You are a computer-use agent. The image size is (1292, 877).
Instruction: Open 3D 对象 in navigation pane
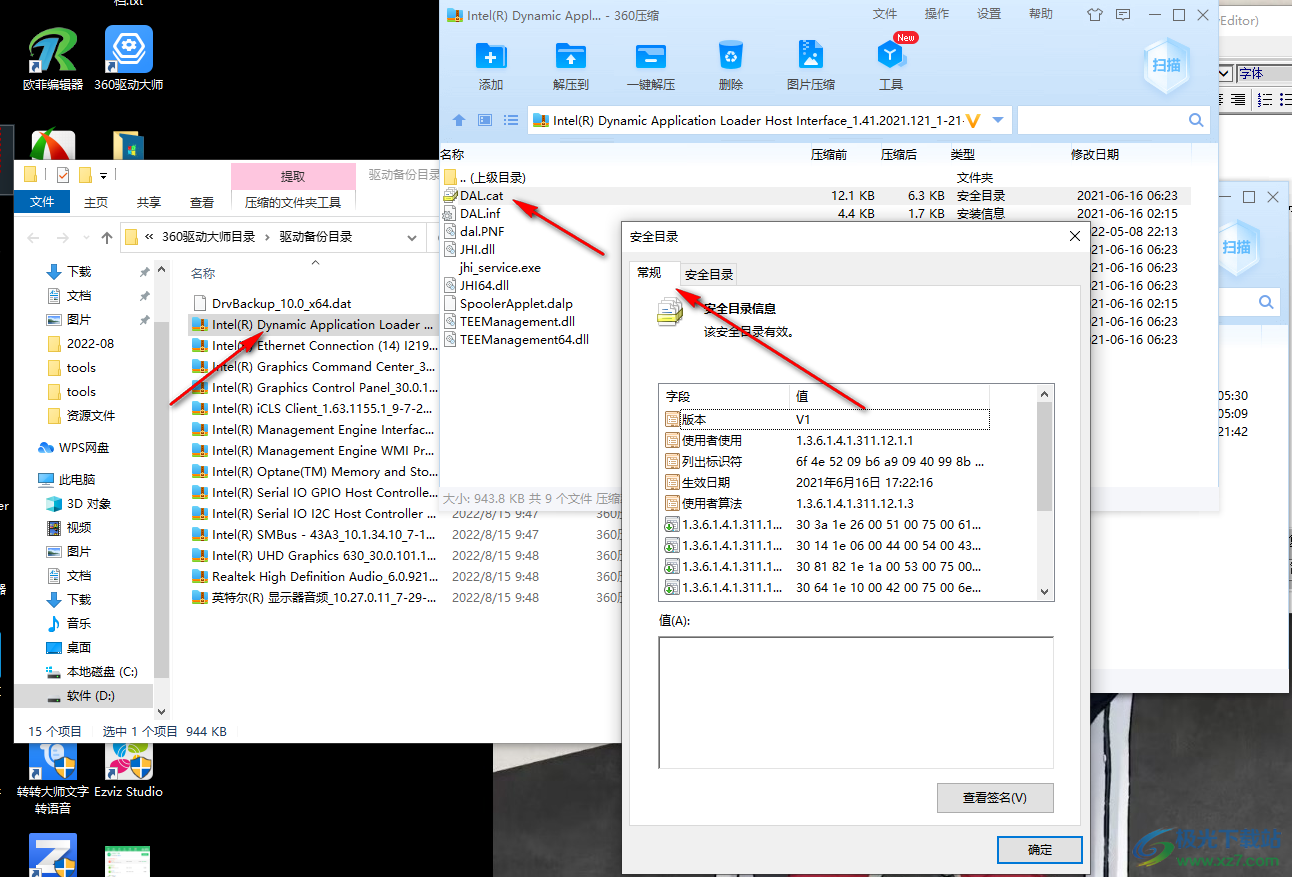pos(89,504)
